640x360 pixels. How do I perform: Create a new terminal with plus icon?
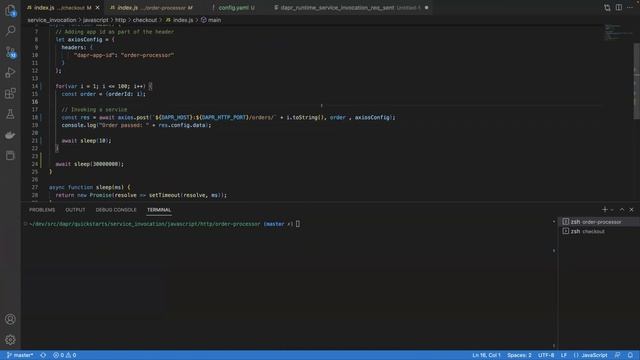click(x=604, y=209)
